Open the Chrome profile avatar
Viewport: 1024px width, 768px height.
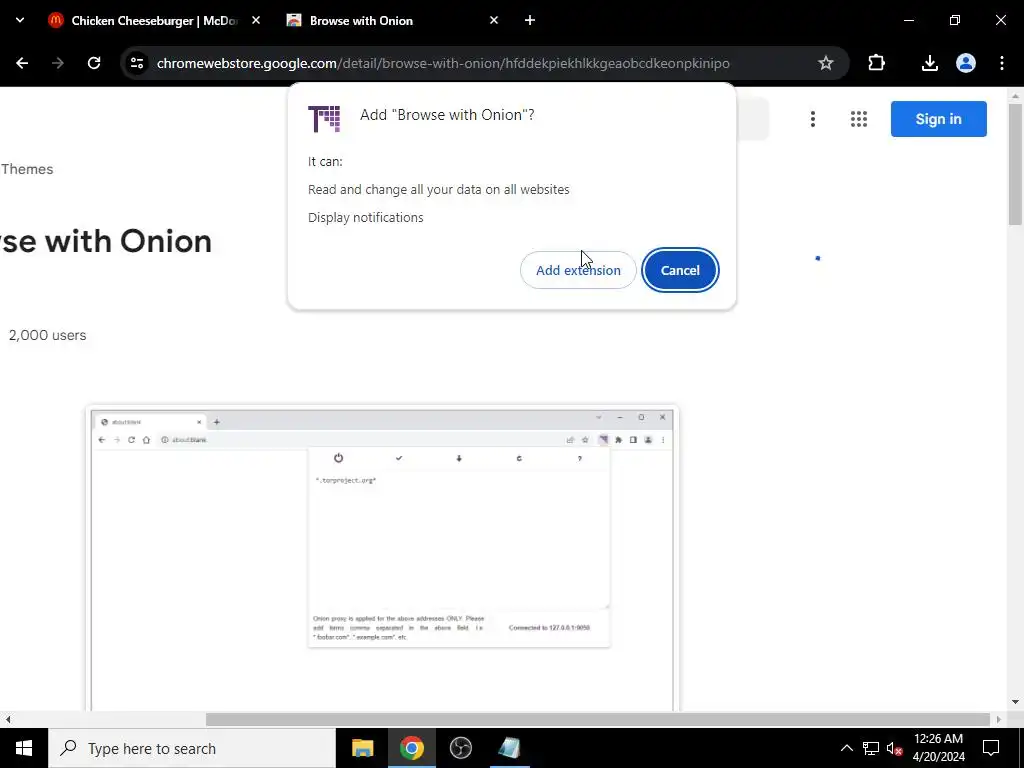click(x=966, y=63)
